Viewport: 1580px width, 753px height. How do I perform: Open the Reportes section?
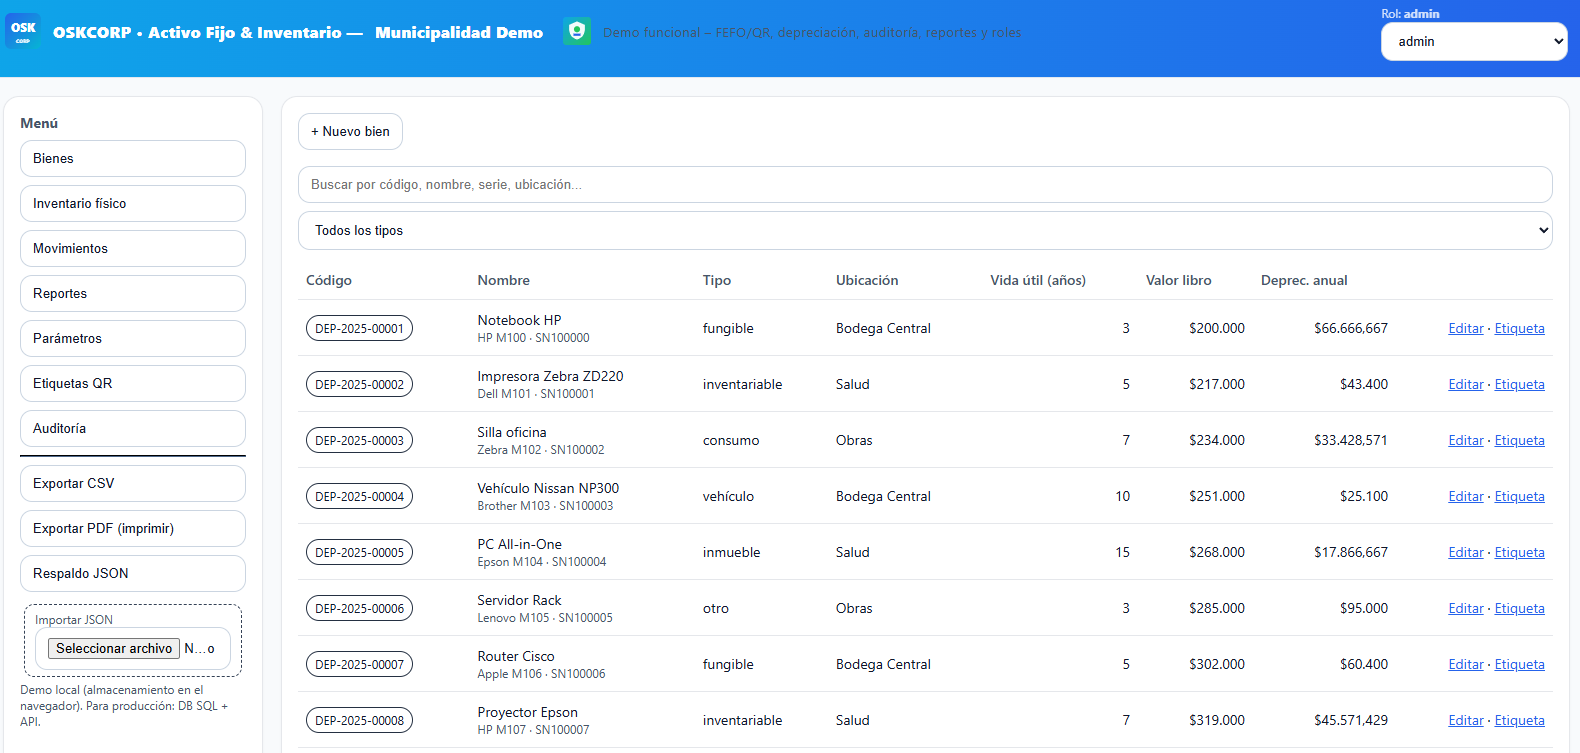coord(132,294)
